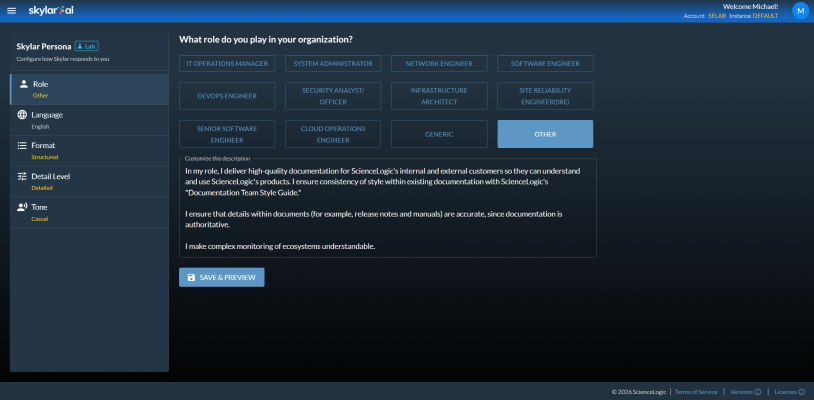Choose the Senior Software Engineer role
The height and width of the screenshot is (400, 814).
click(x=227, y=134)
